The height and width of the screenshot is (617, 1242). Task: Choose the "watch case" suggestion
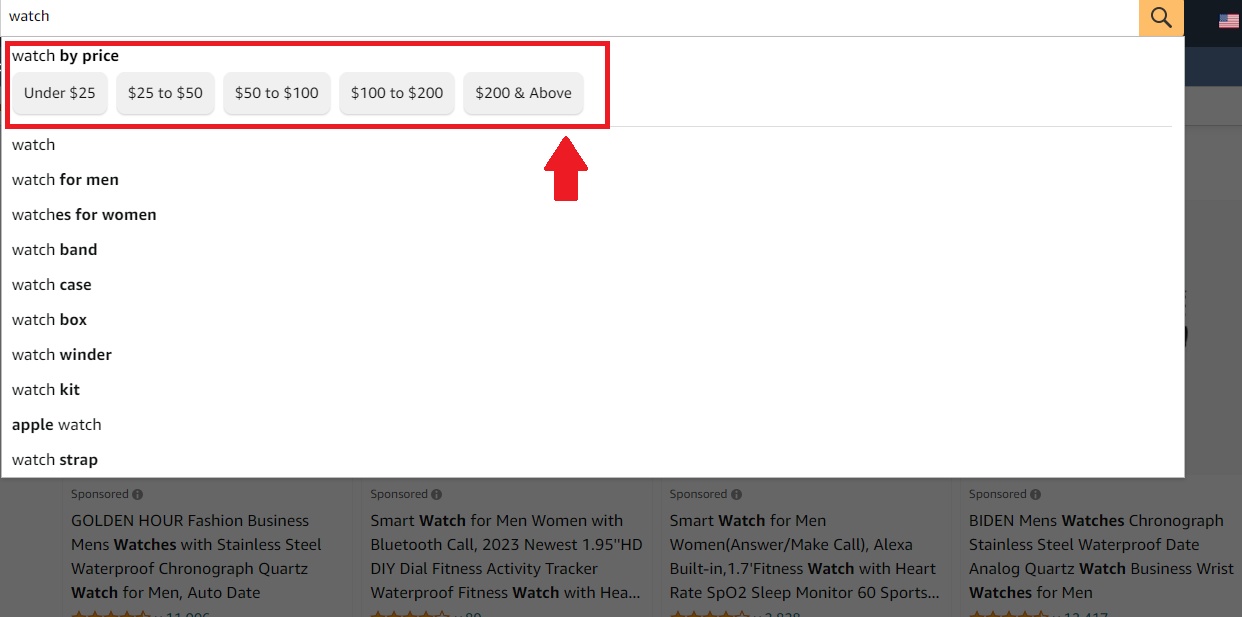(x=592, y=285)
